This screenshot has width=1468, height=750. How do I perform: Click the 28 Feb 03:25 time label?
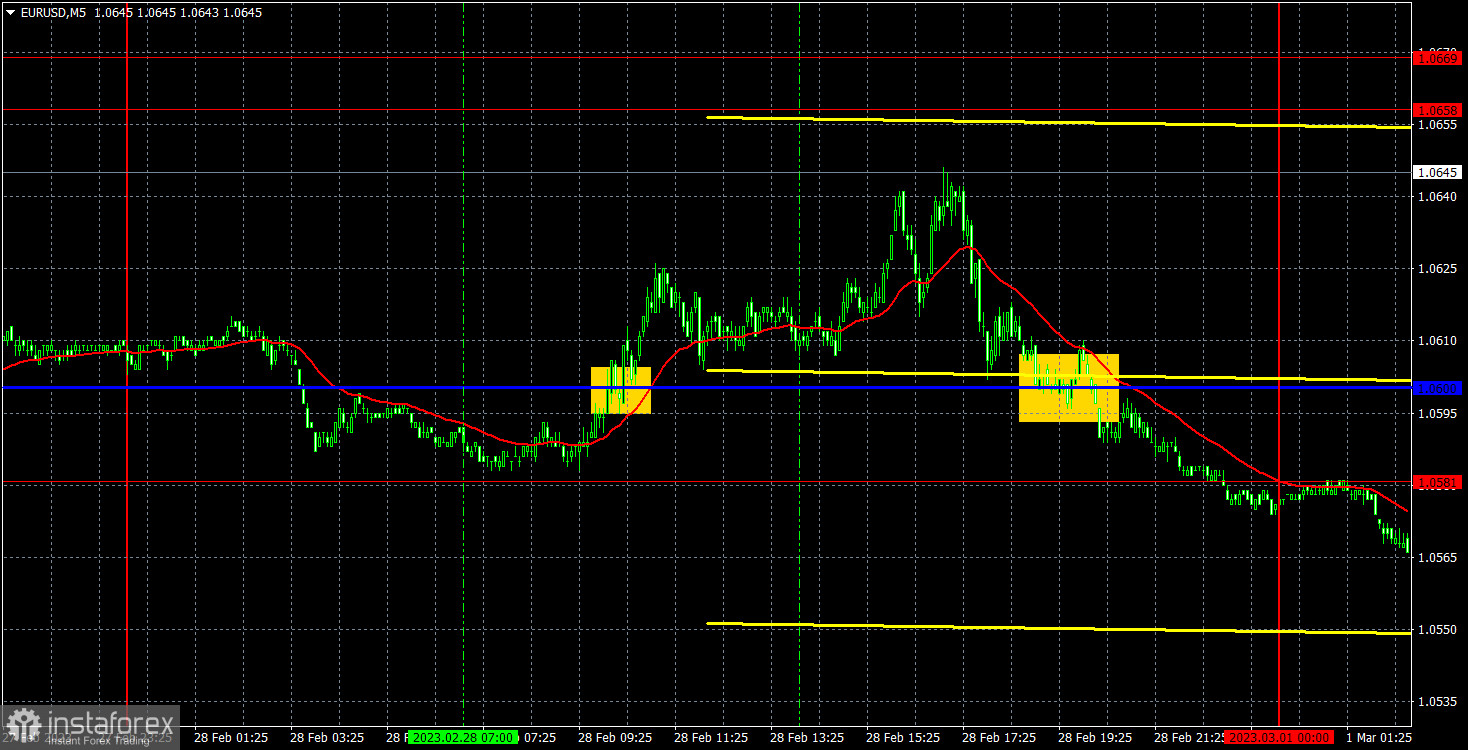coord(326,737)
